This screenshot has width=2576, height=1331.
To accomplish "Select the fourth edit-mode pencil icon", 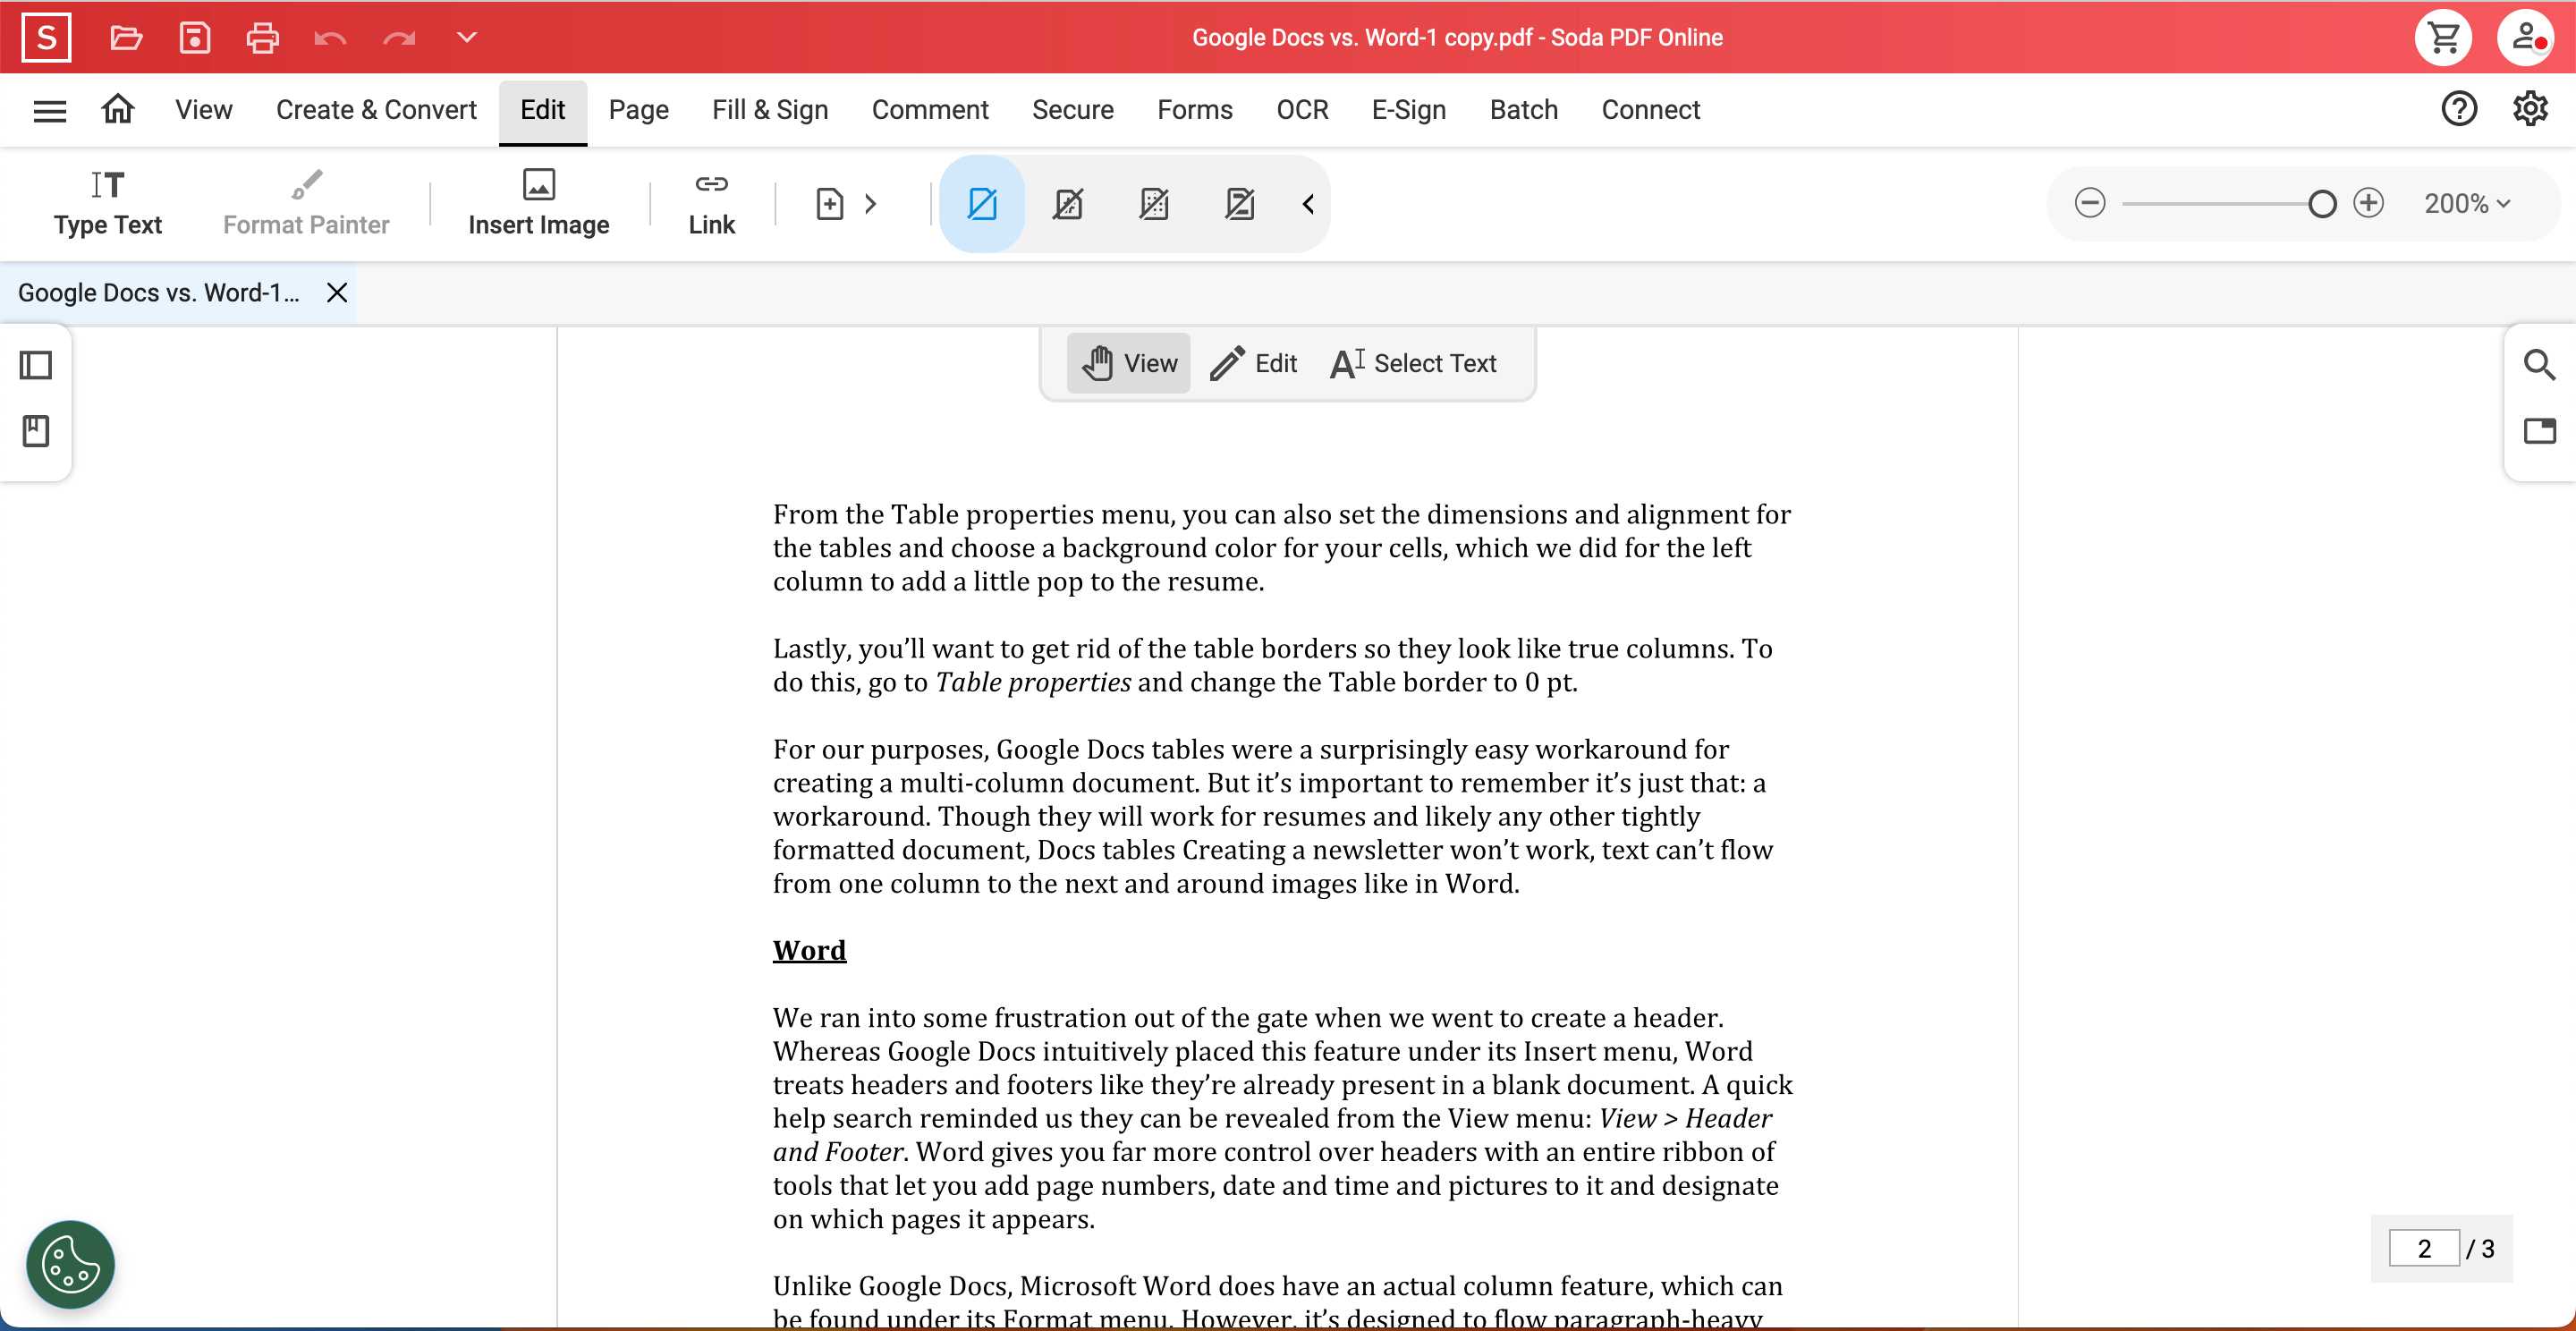I will pyautogui.click(x=1240, y=204).
